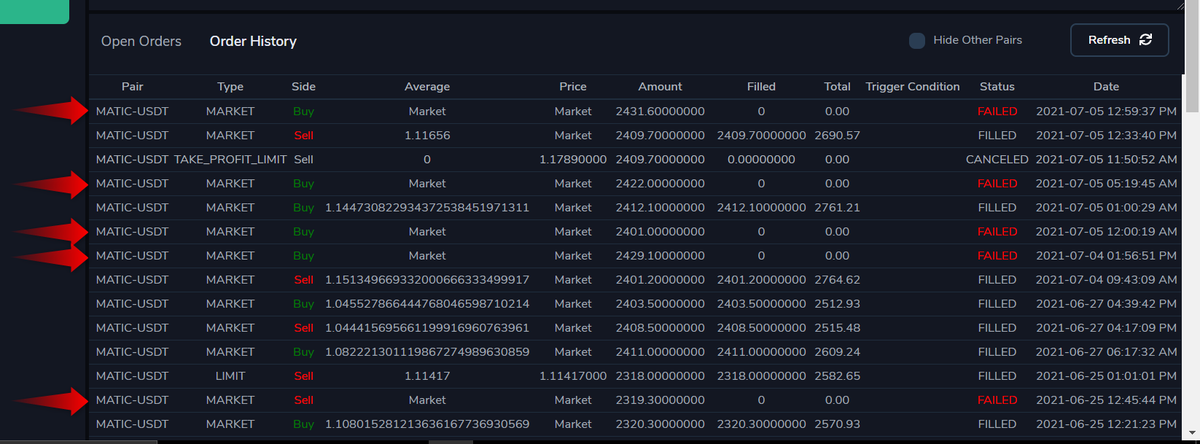
Task: Click the Date column header
Action: (x=1106, y=87)
